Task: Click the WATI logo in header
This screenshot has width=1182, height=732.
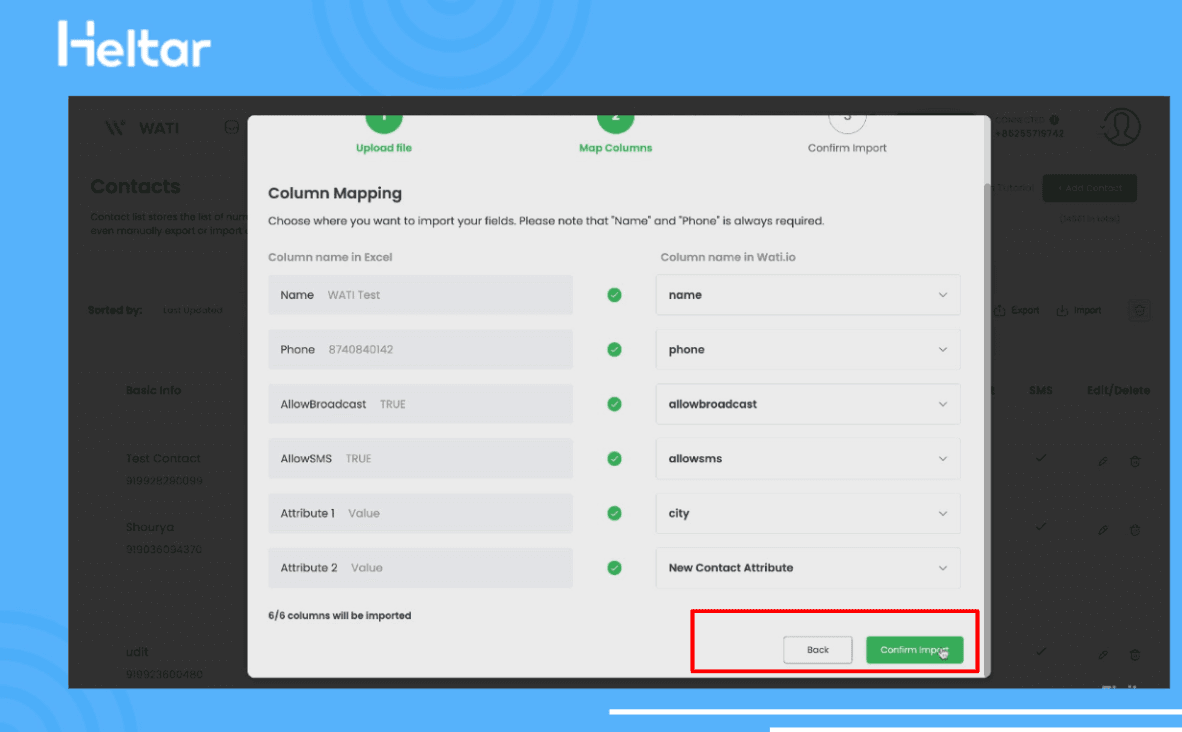Action: coord(143,128)
